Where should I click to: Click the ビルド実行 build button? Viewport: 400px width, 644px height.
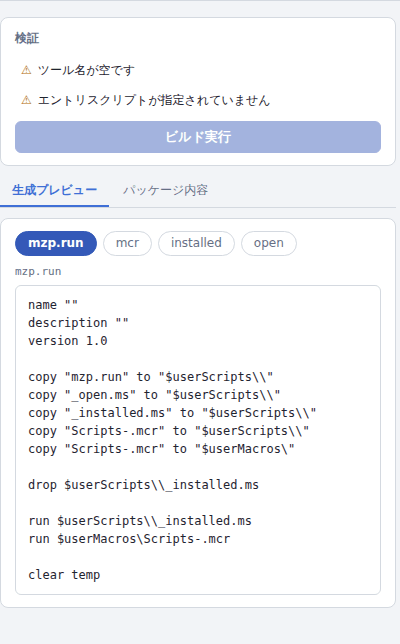tap(198, 137)
